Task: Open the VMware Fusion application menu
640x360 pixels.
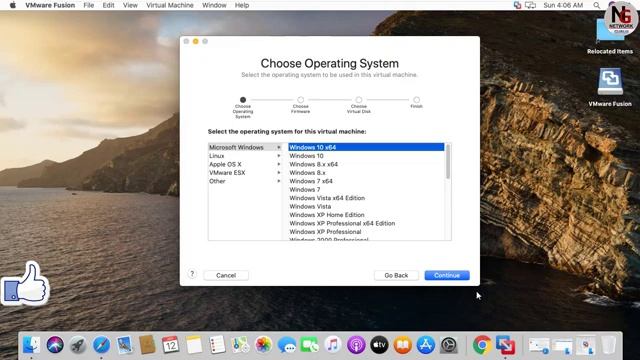Action: click(50, 5)
